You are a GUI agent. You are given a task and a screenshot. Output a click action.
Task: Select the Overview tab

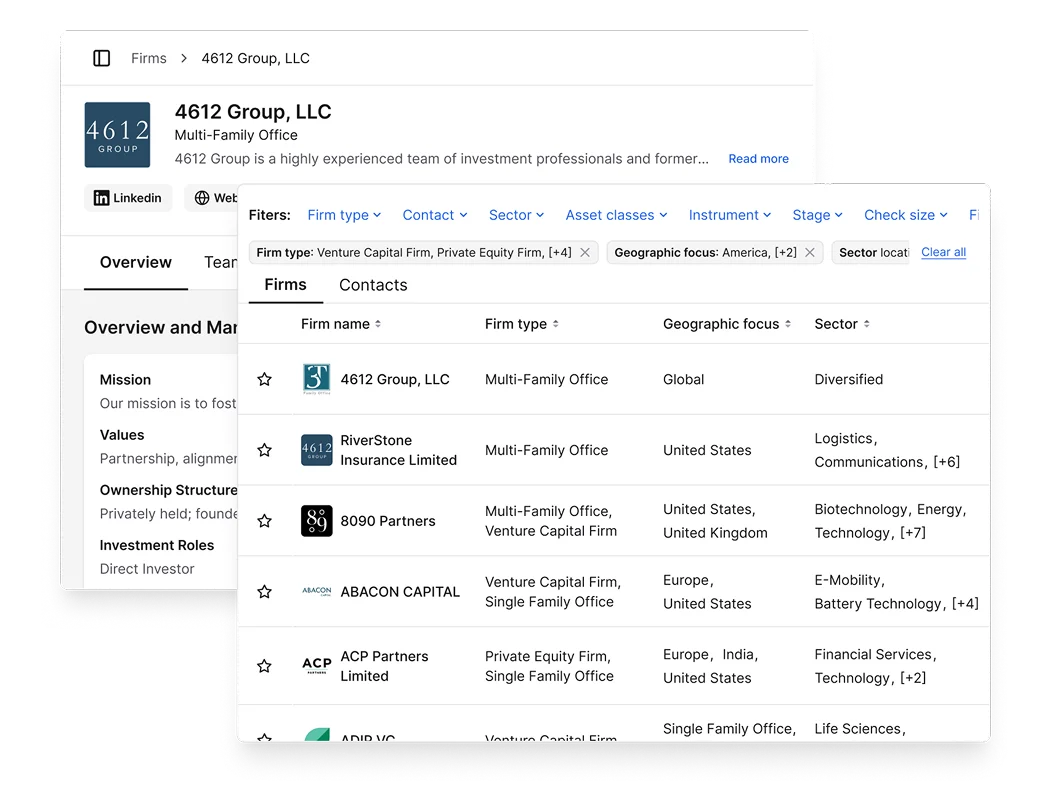pos(135,262)
